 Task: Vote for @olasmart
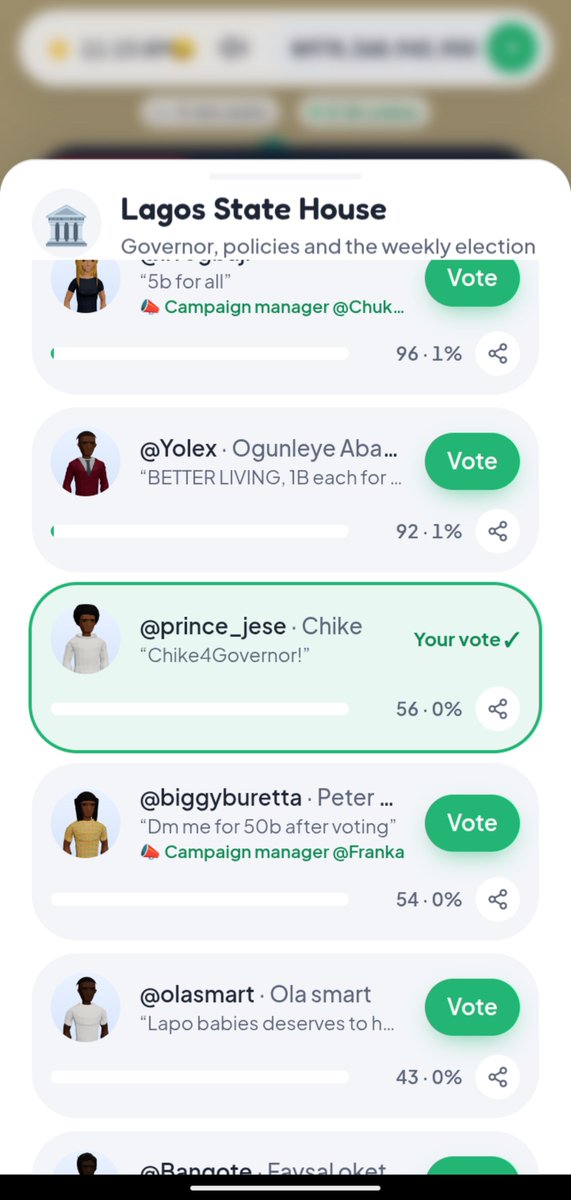(x=472, y=1006)
